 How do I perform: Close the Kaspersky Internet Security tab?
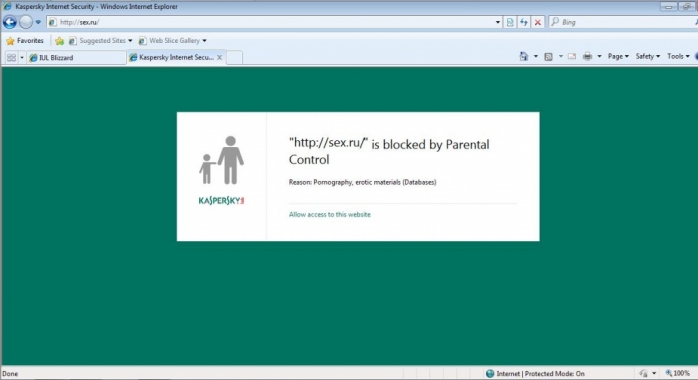219,57
